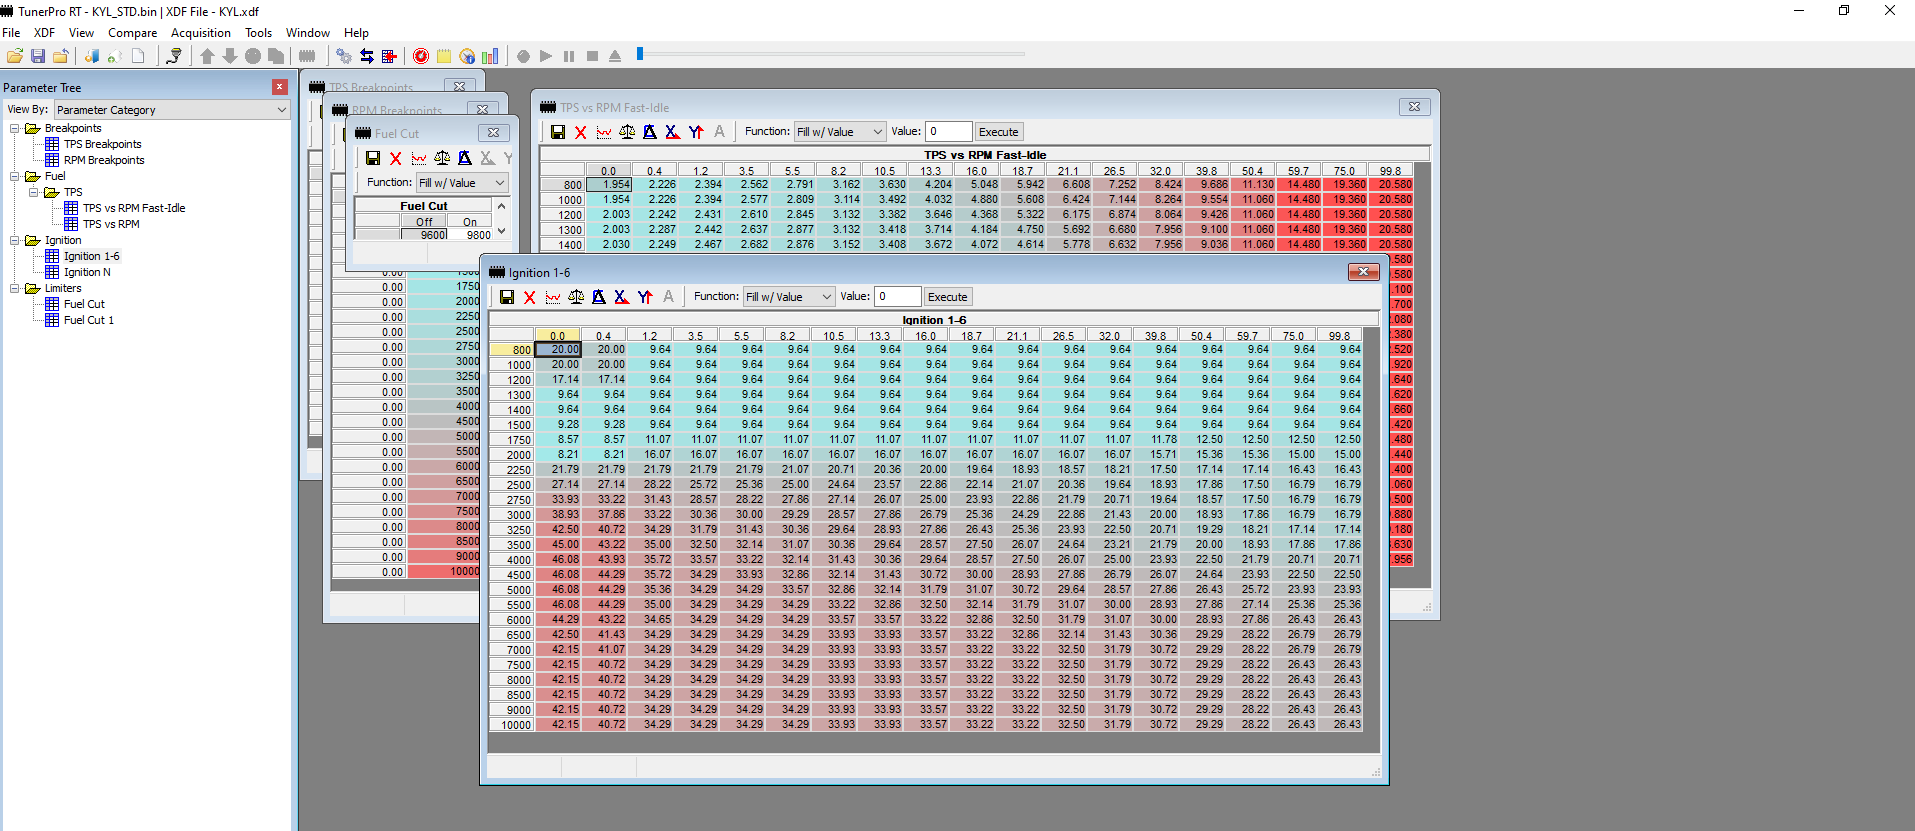Click the Value field in Ignition 1-6 window
This screenshot has width=1915, height=831.
[x=897, y=297]
